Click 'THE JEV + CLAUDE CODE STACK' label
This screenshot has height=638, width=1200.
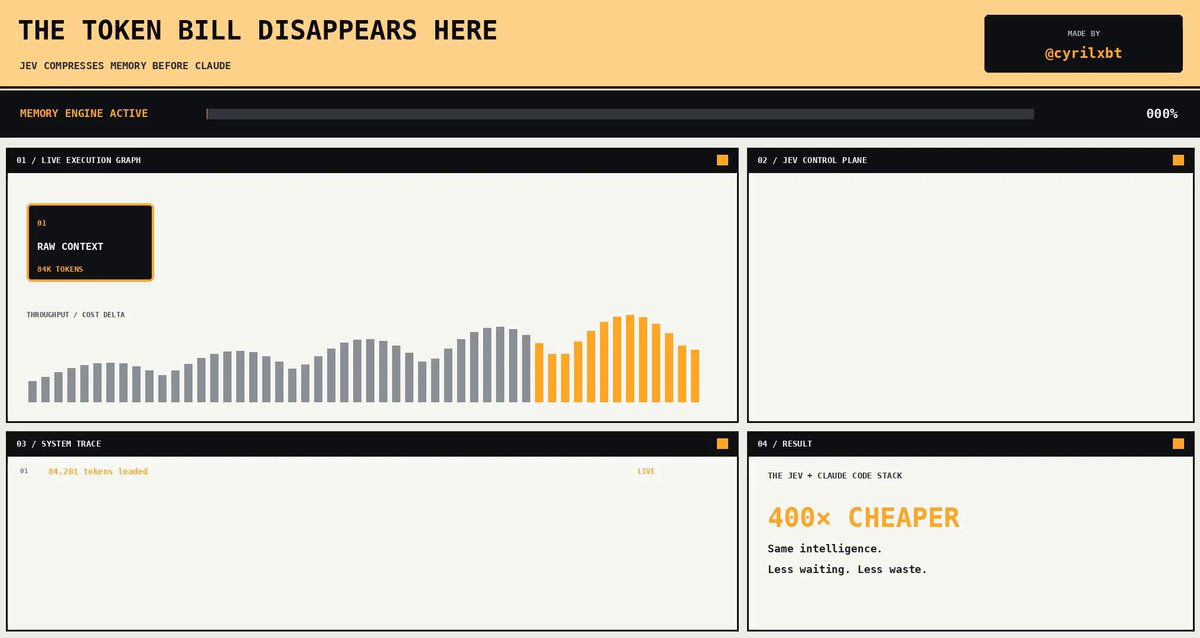pos(835,476)
